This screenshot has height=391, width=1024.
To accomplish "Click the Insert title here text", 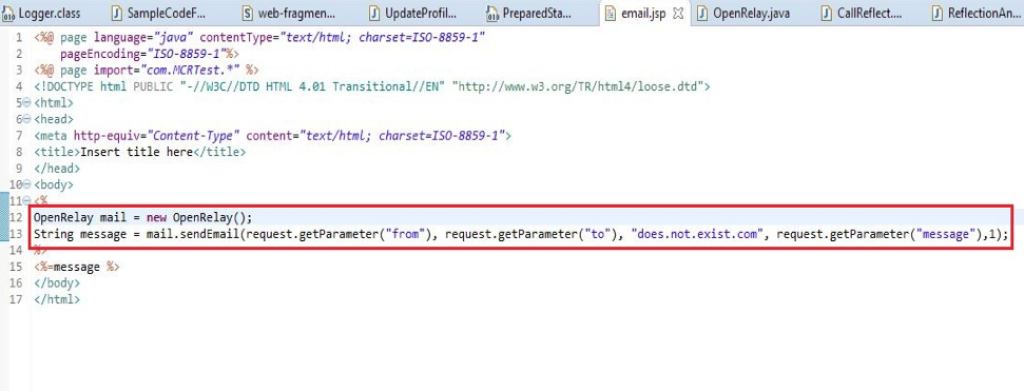I will click(x=136, y=152).
